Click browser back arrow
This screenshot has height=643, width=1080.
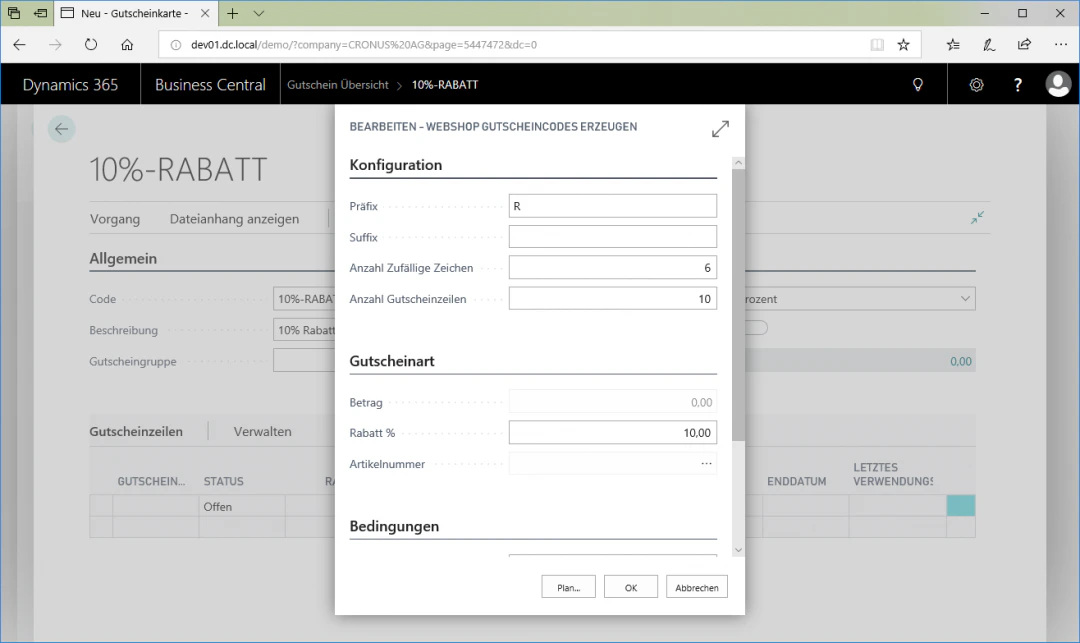[19, 45]
